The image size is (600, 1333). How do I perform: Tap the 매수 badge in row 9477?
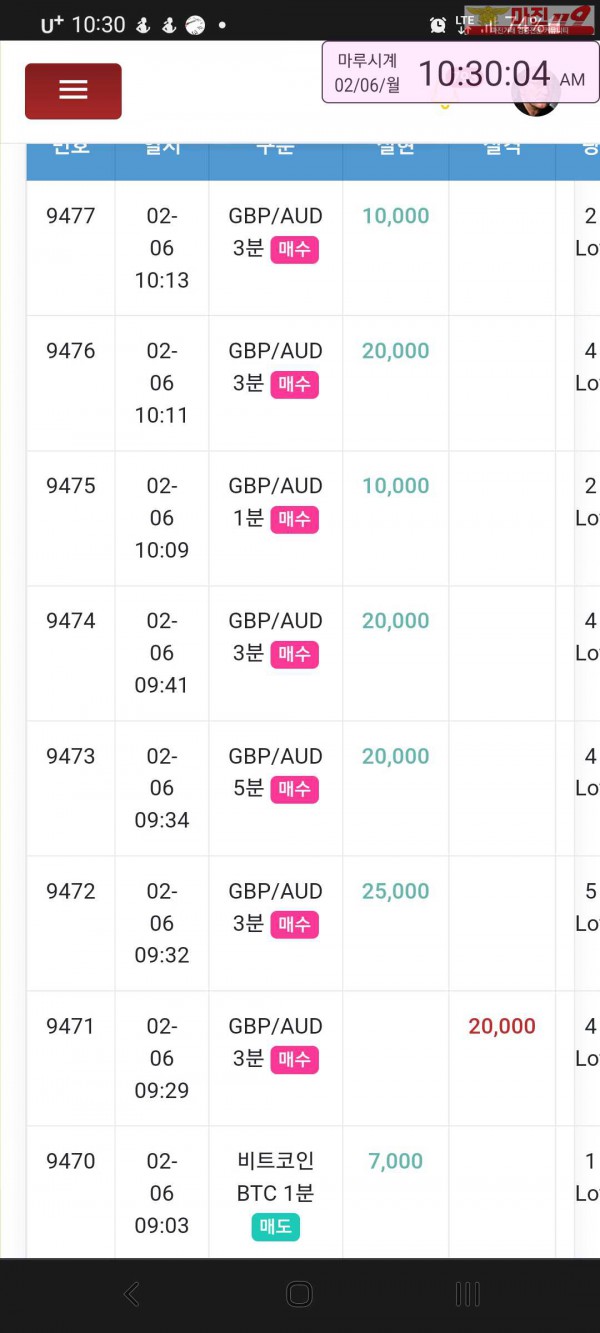click(x=294, y=249)
